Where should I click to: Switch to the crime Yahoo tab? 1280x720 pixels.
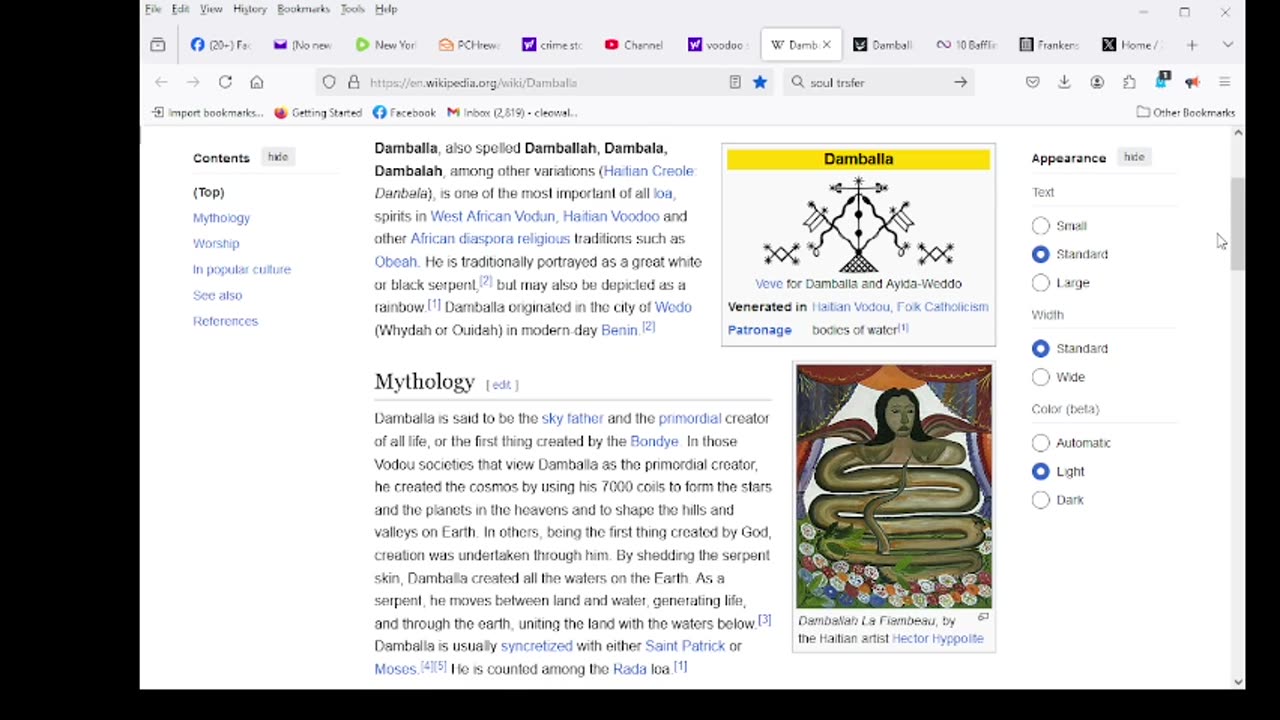(552, 45)
